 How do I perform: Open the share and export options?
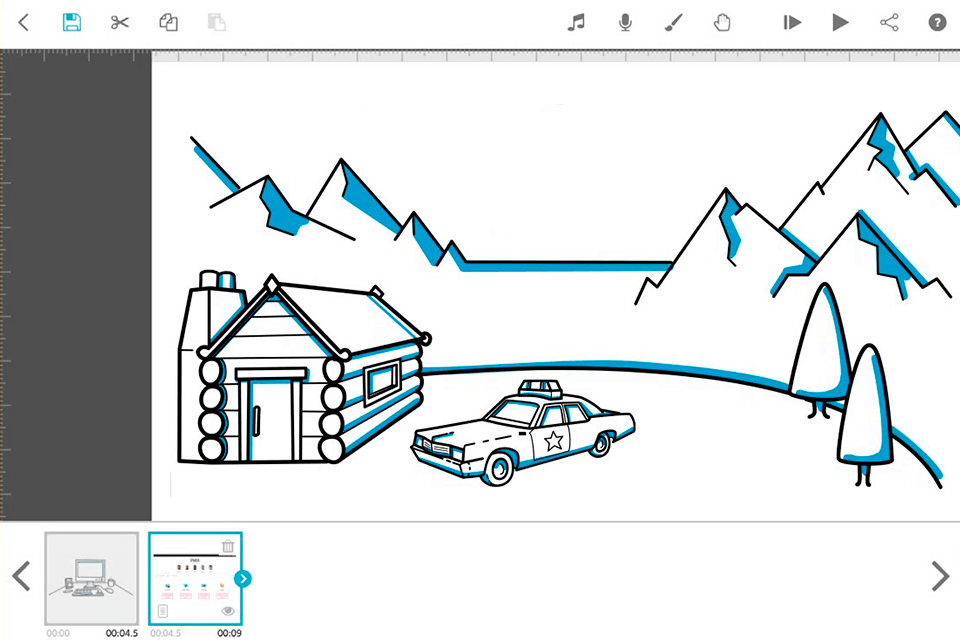tap(889, 22)
